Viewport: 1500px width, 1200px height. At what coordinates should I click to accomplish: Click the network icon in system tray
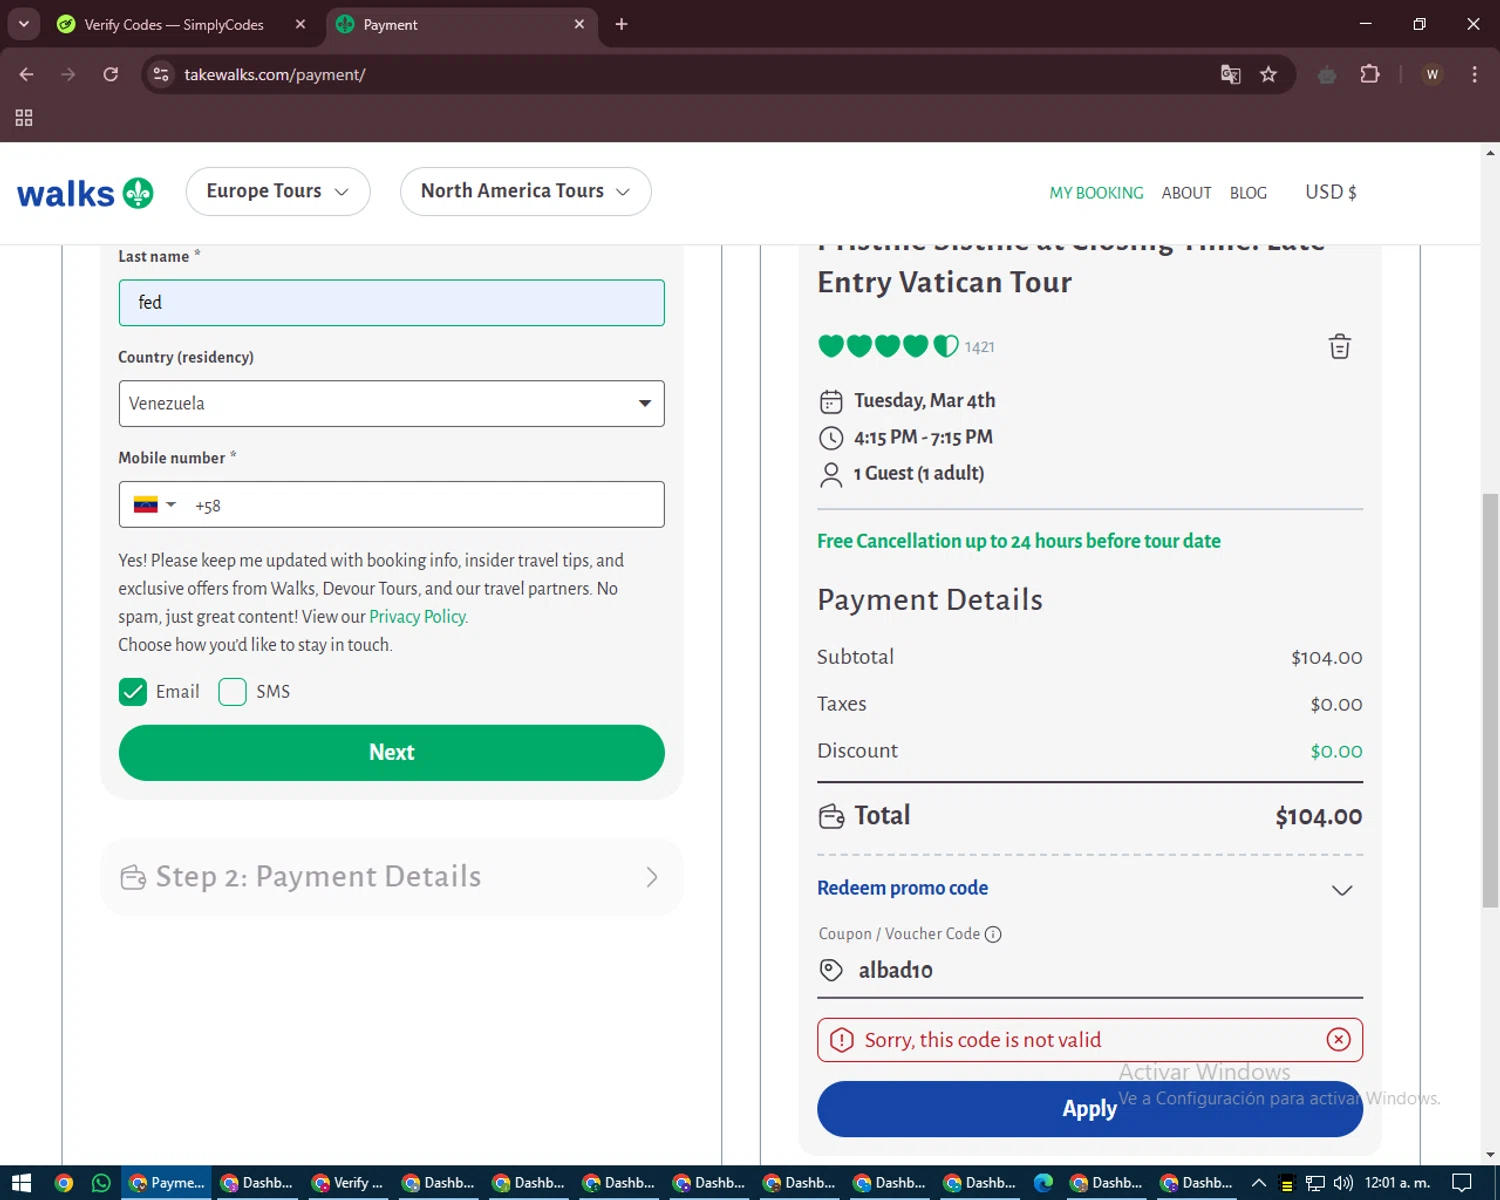click(1315, 1183)
